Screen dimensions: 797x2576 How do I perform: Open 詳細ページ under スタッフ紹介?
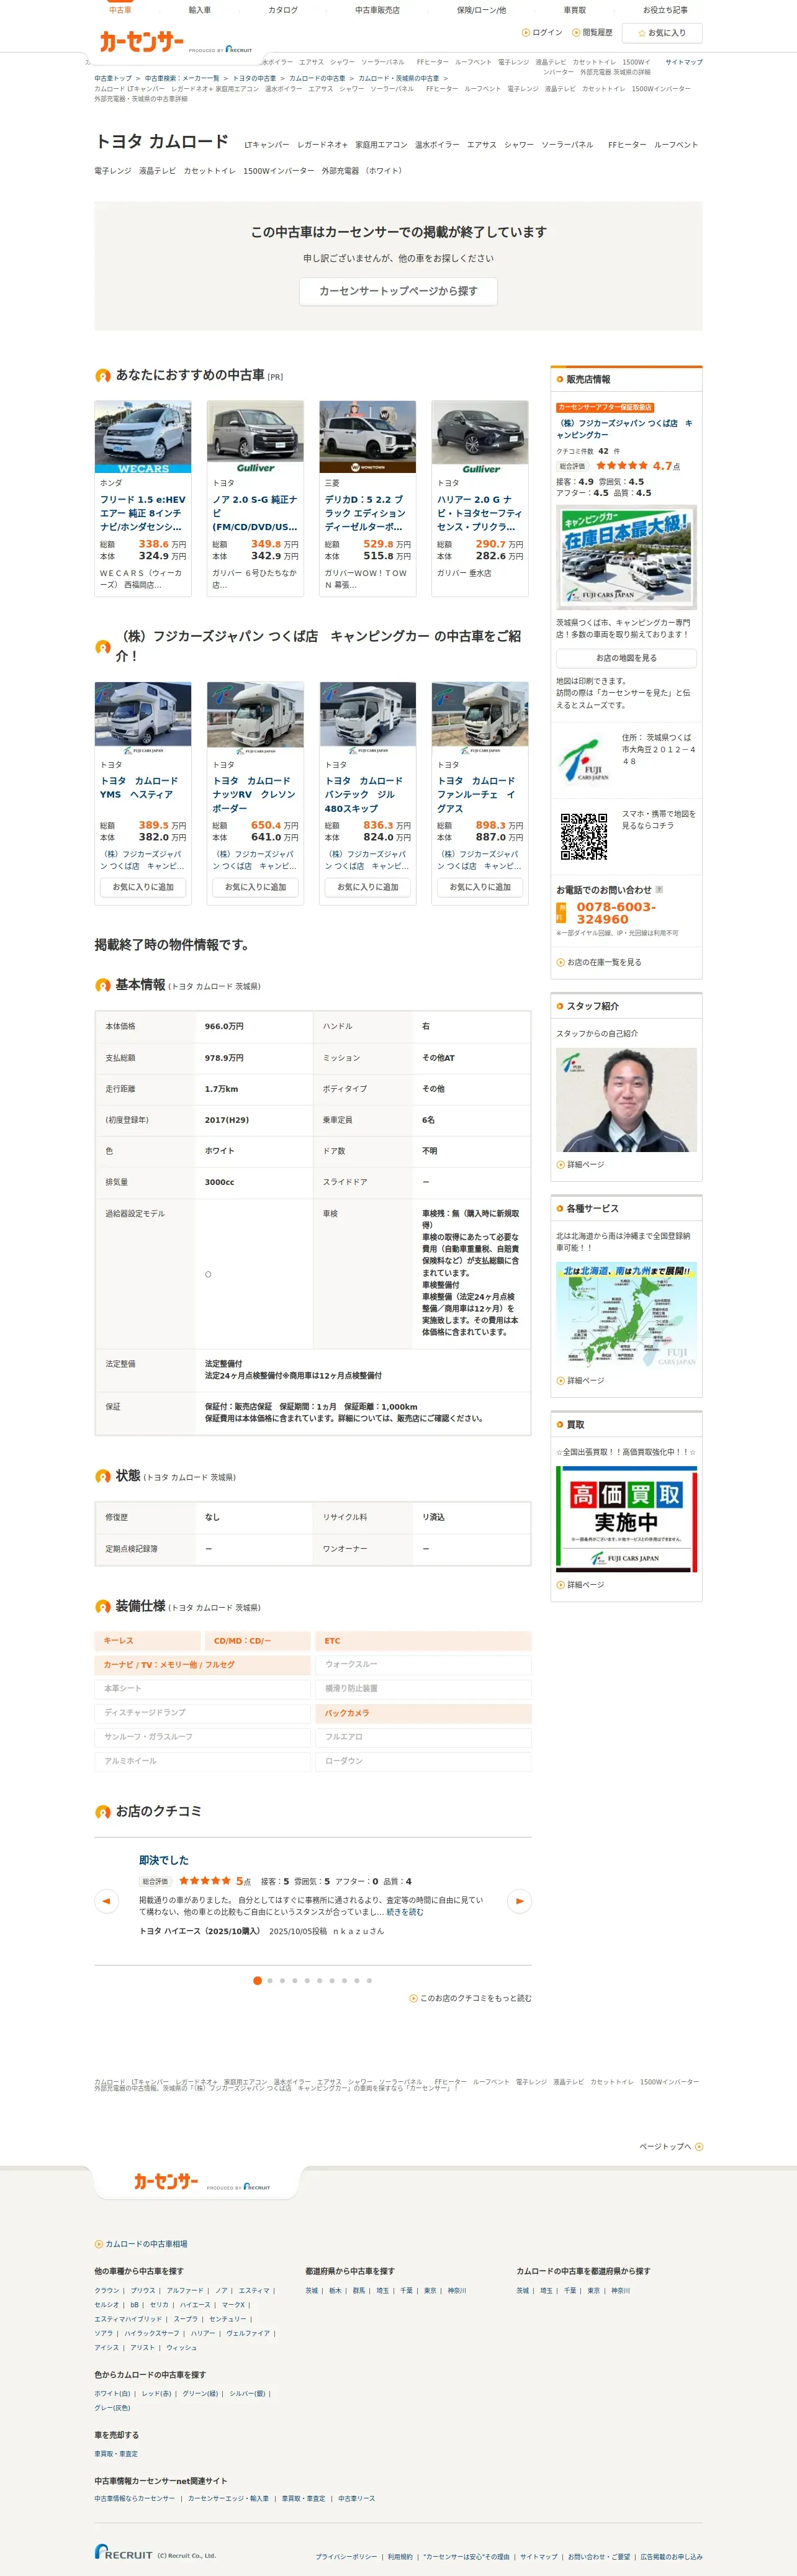585,1165
